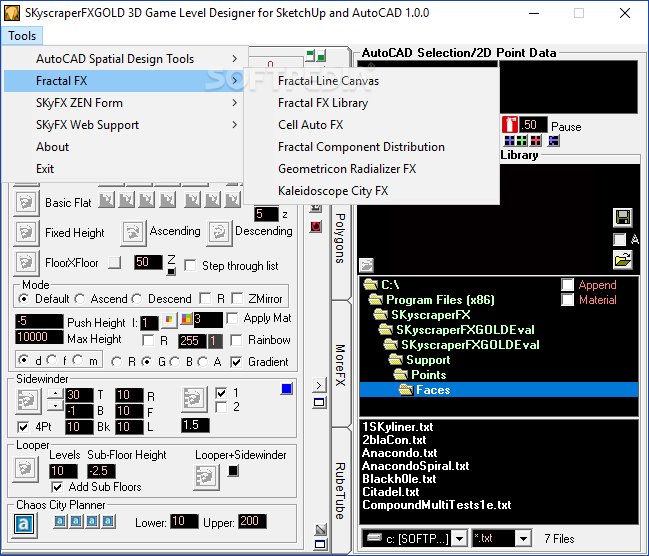The height and width of the screenshot is (556, 649).
Task: Click the colorful grid icon beside value 3
Action: pyautogui.click(x=187, y=319)
